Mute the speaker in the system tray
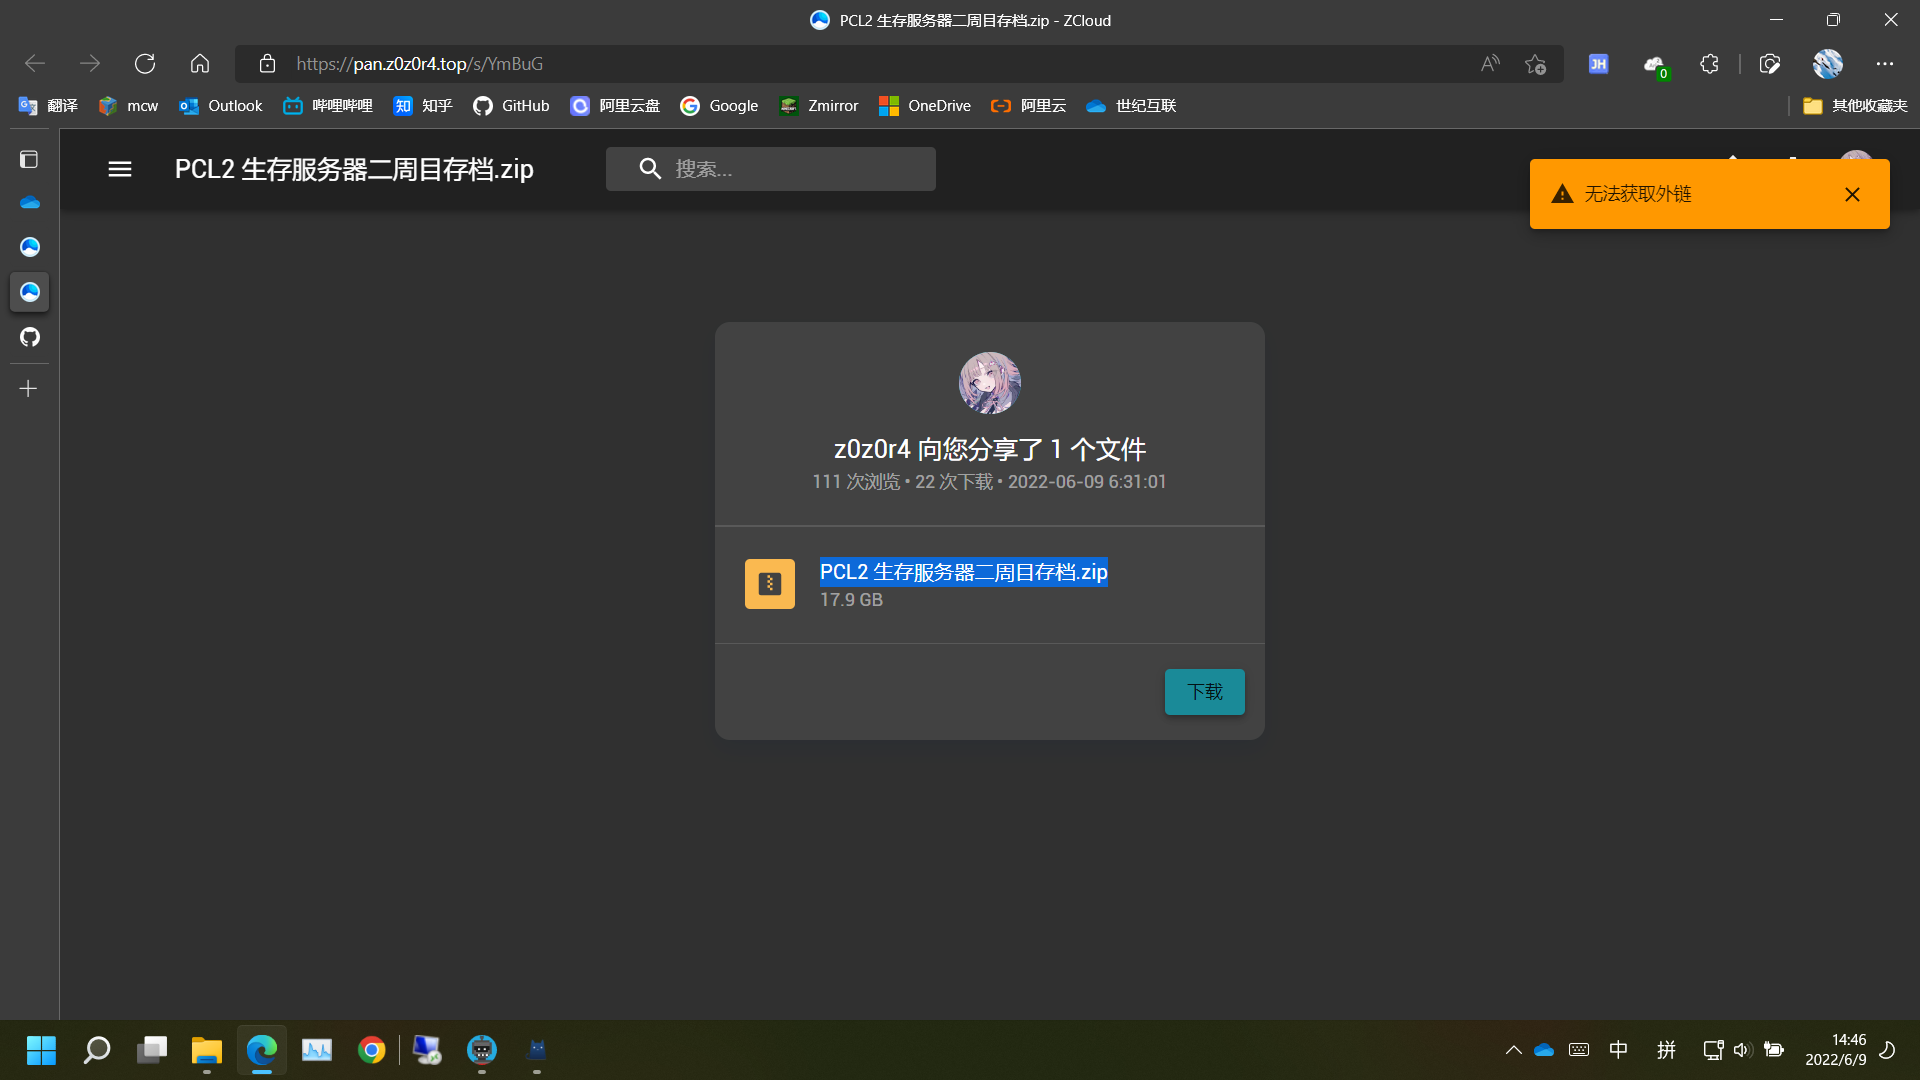 1743,1050
